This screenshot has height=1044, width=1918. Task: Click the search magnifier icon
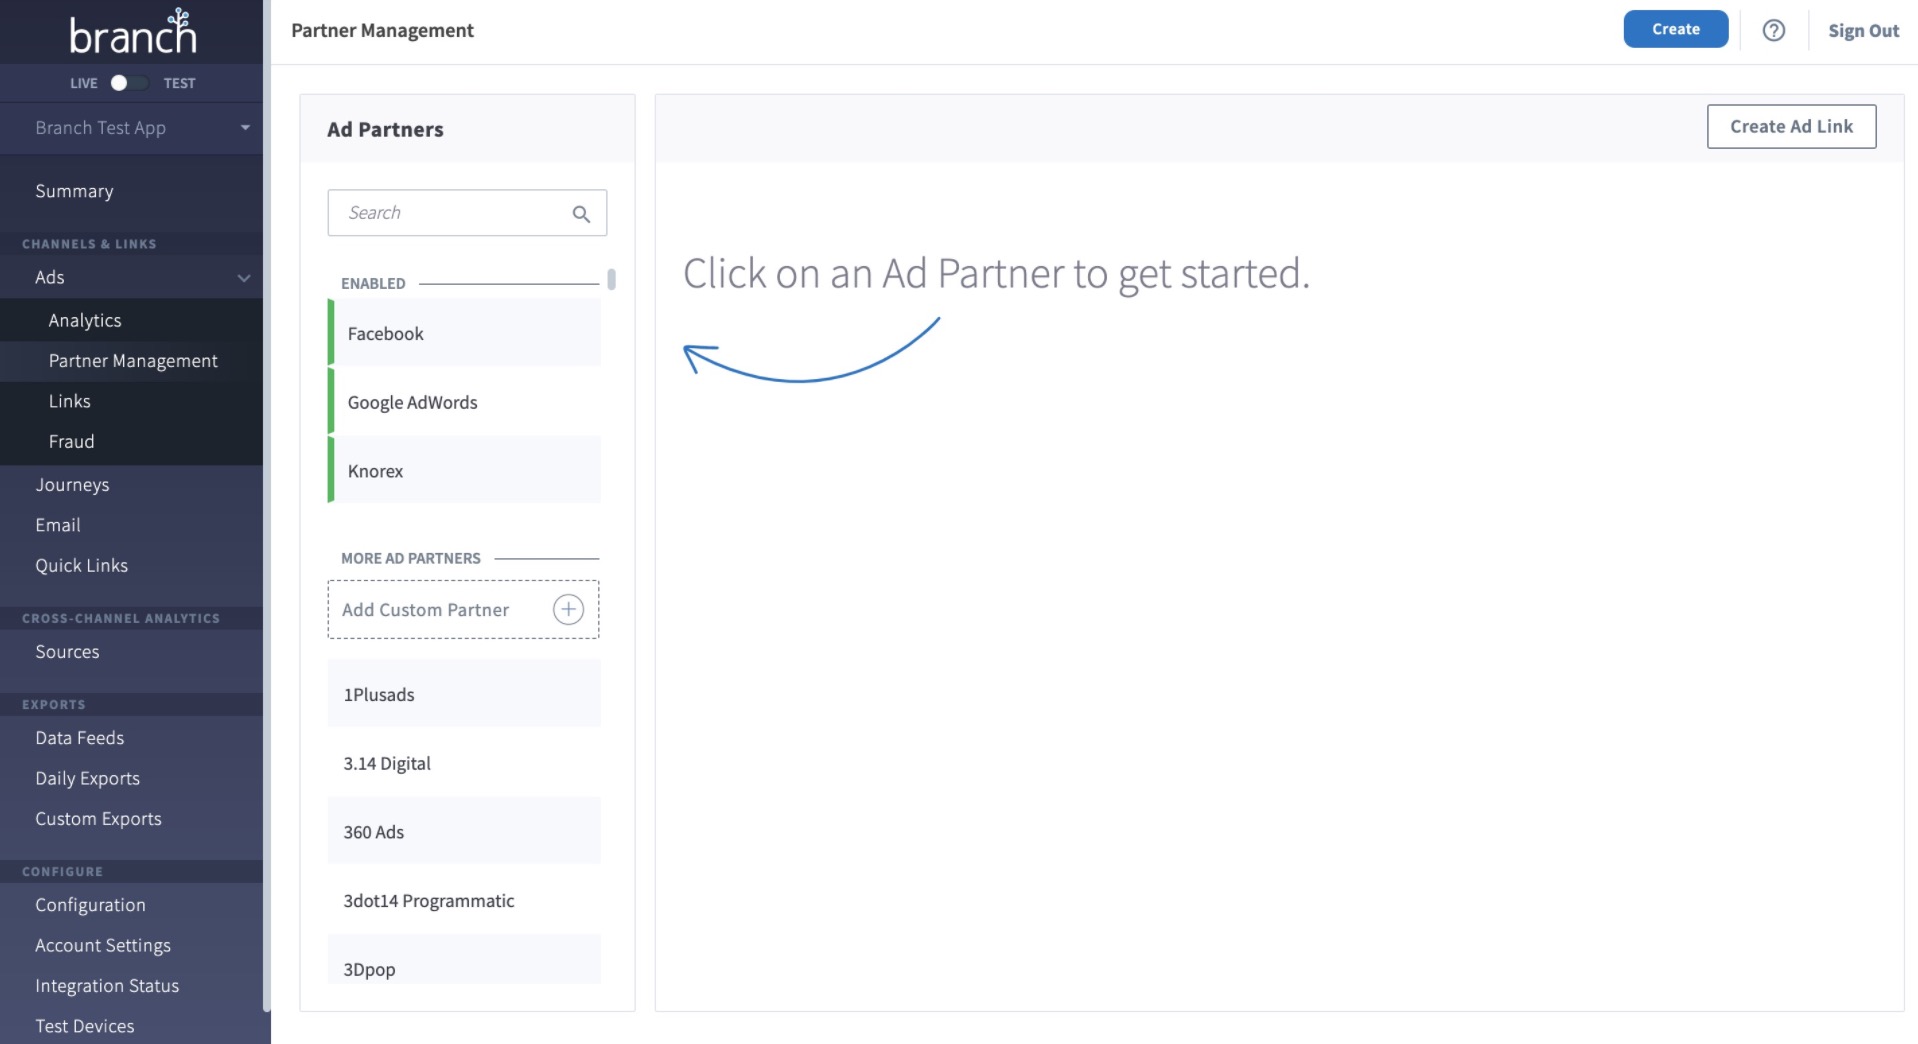pyautogui.click(x=581, y=213)
